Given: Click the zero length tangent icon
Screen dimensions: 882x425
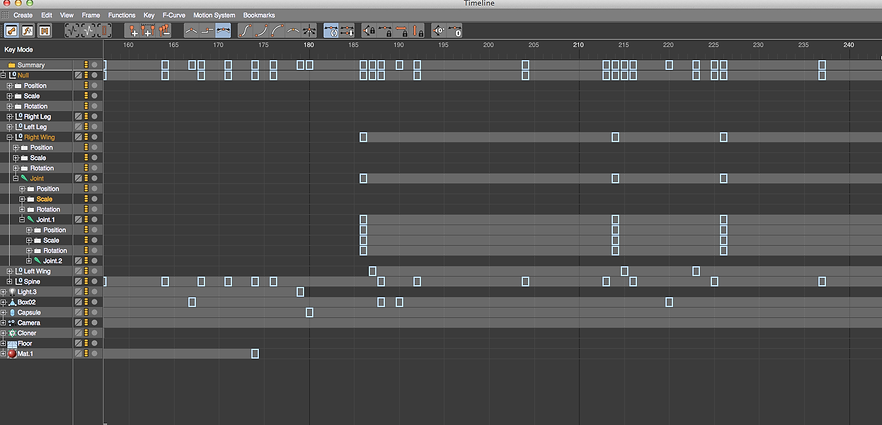Looking at the screenshot, I should tap(454, 30).
